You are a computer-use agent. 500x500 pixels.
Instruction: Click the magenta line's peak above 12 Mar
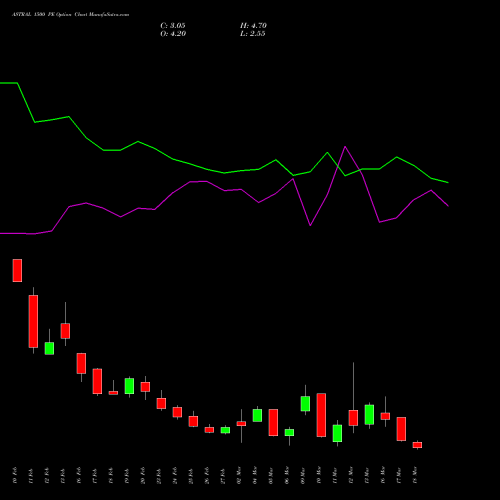pos(345,147)
